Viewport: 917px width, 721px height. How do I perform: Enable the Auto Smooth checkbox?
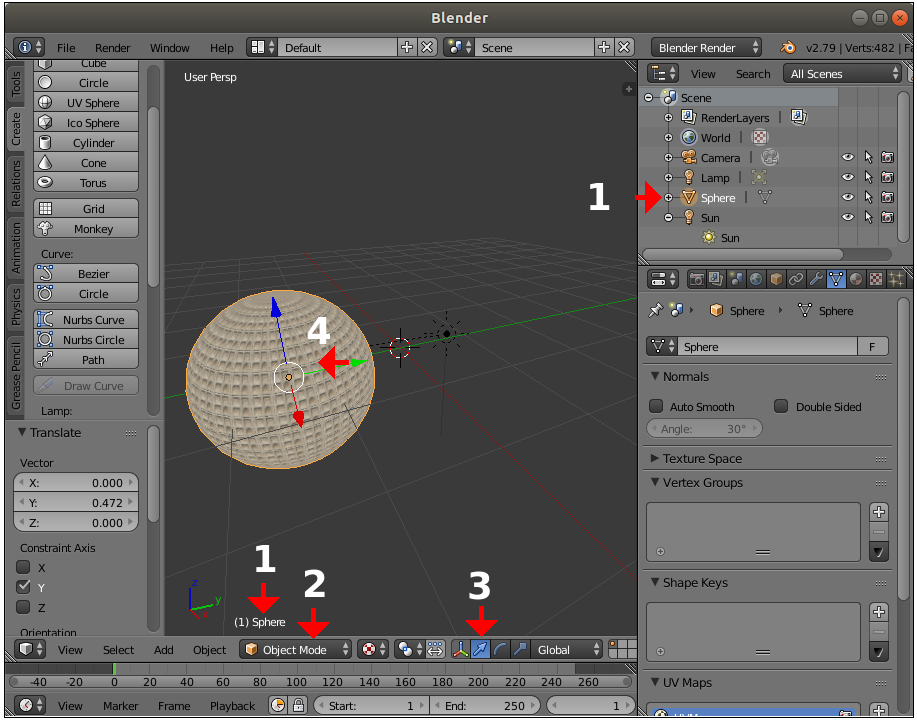tap(657, 406)
